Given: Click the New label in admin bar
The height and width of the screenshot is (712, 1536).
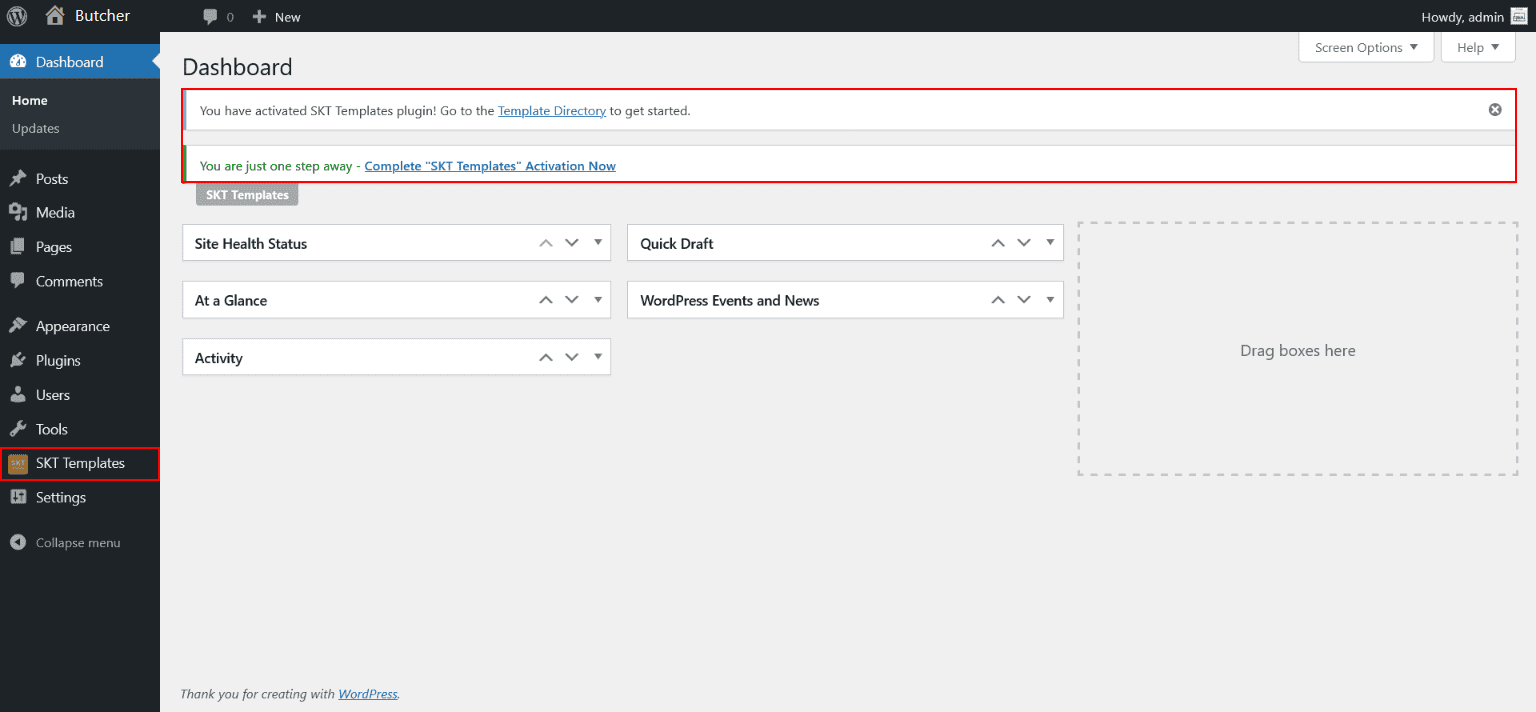Looking at the screenshot, I should click(288, 17).
